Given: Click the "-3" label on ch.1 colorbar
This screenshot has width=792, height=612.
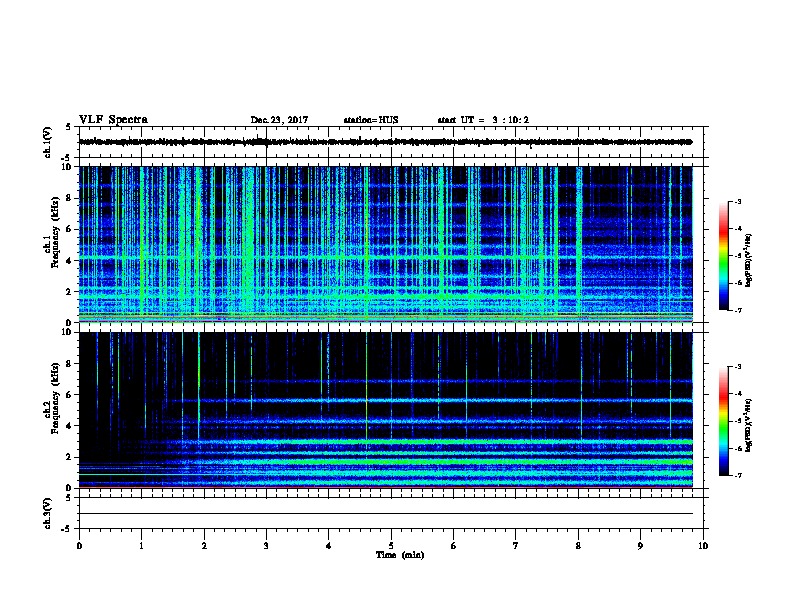Looking at the screenshot, I should point(737,202).
